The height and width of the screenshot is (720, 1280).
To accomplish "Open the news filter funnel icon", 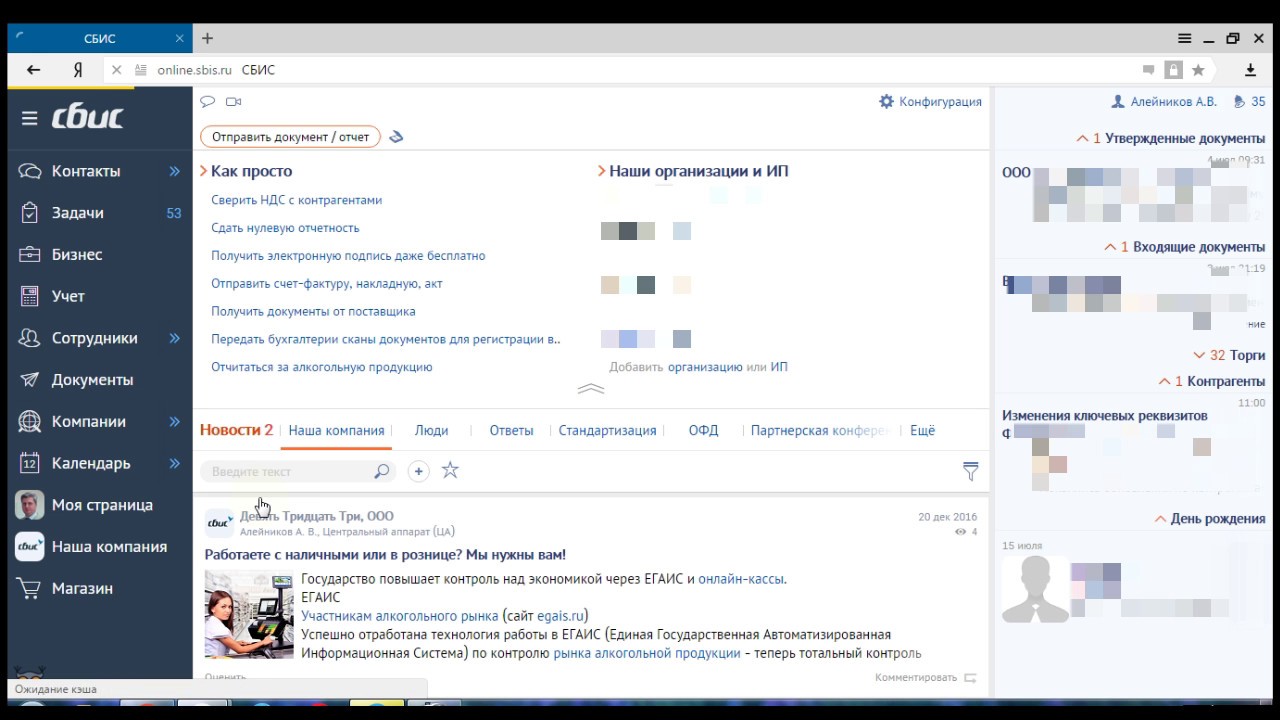I will [970, 471].
